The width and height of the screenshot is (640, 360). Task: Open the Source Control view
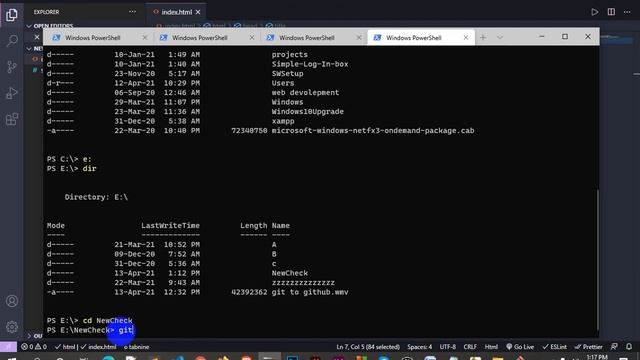pos(12,67)
